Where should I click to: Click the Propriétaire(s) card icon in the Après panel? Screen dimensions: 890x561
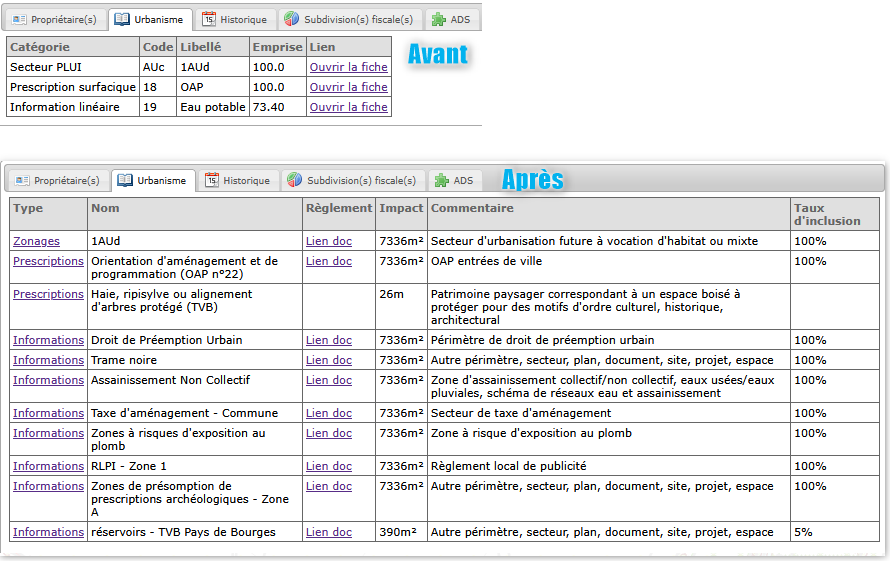point(22,181)
